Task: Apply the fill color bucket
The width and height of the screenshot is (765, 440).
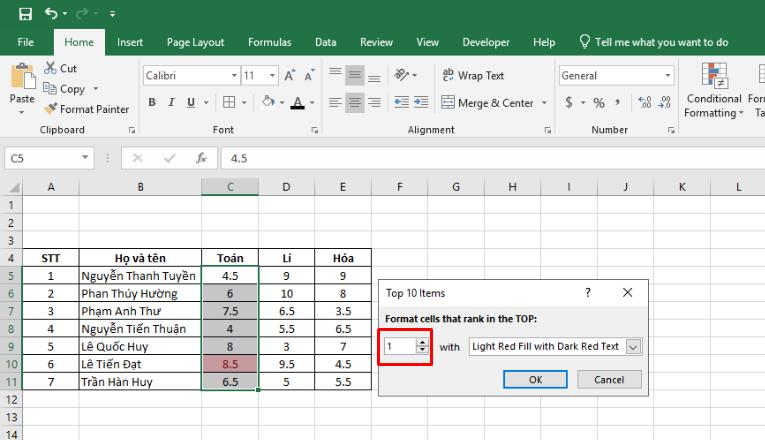Action: 268,102
